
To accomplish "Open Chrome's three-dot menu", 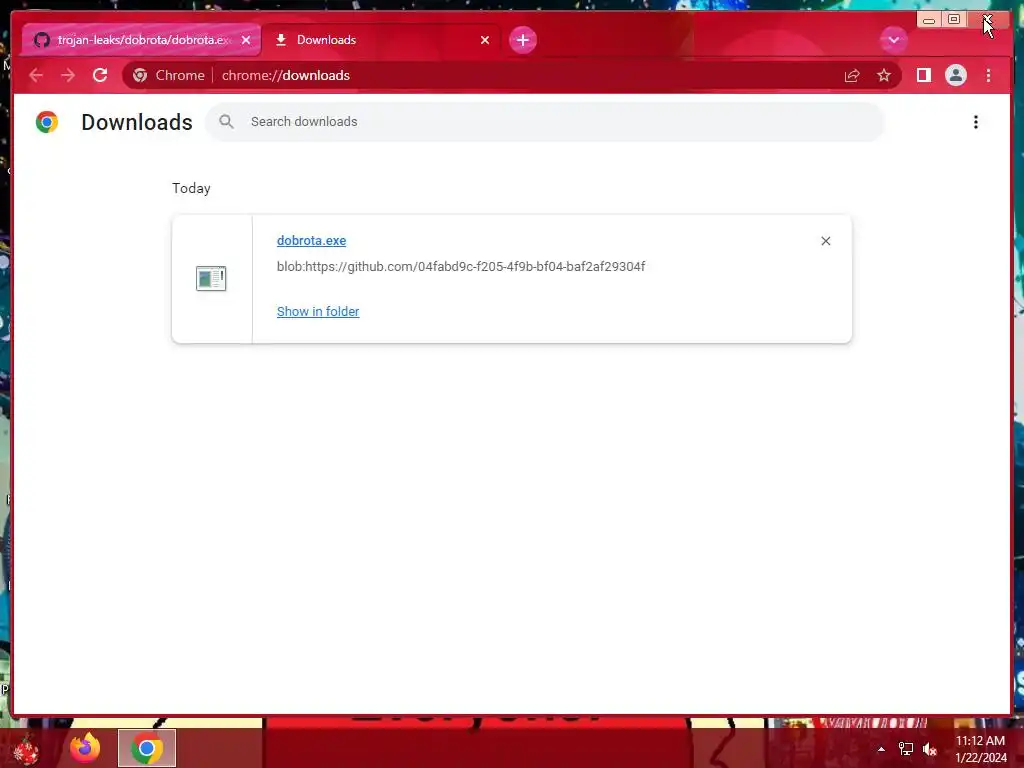I will [988, 75].
